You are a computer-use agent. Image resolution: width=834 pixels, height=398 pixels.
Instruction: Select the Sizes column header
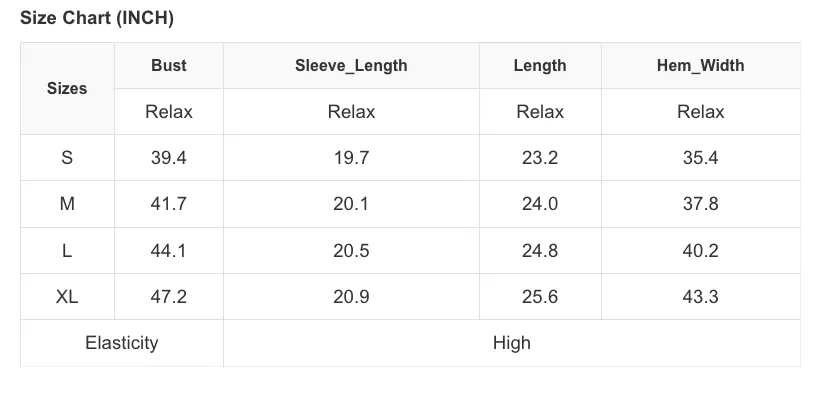(x=67, y=88)
